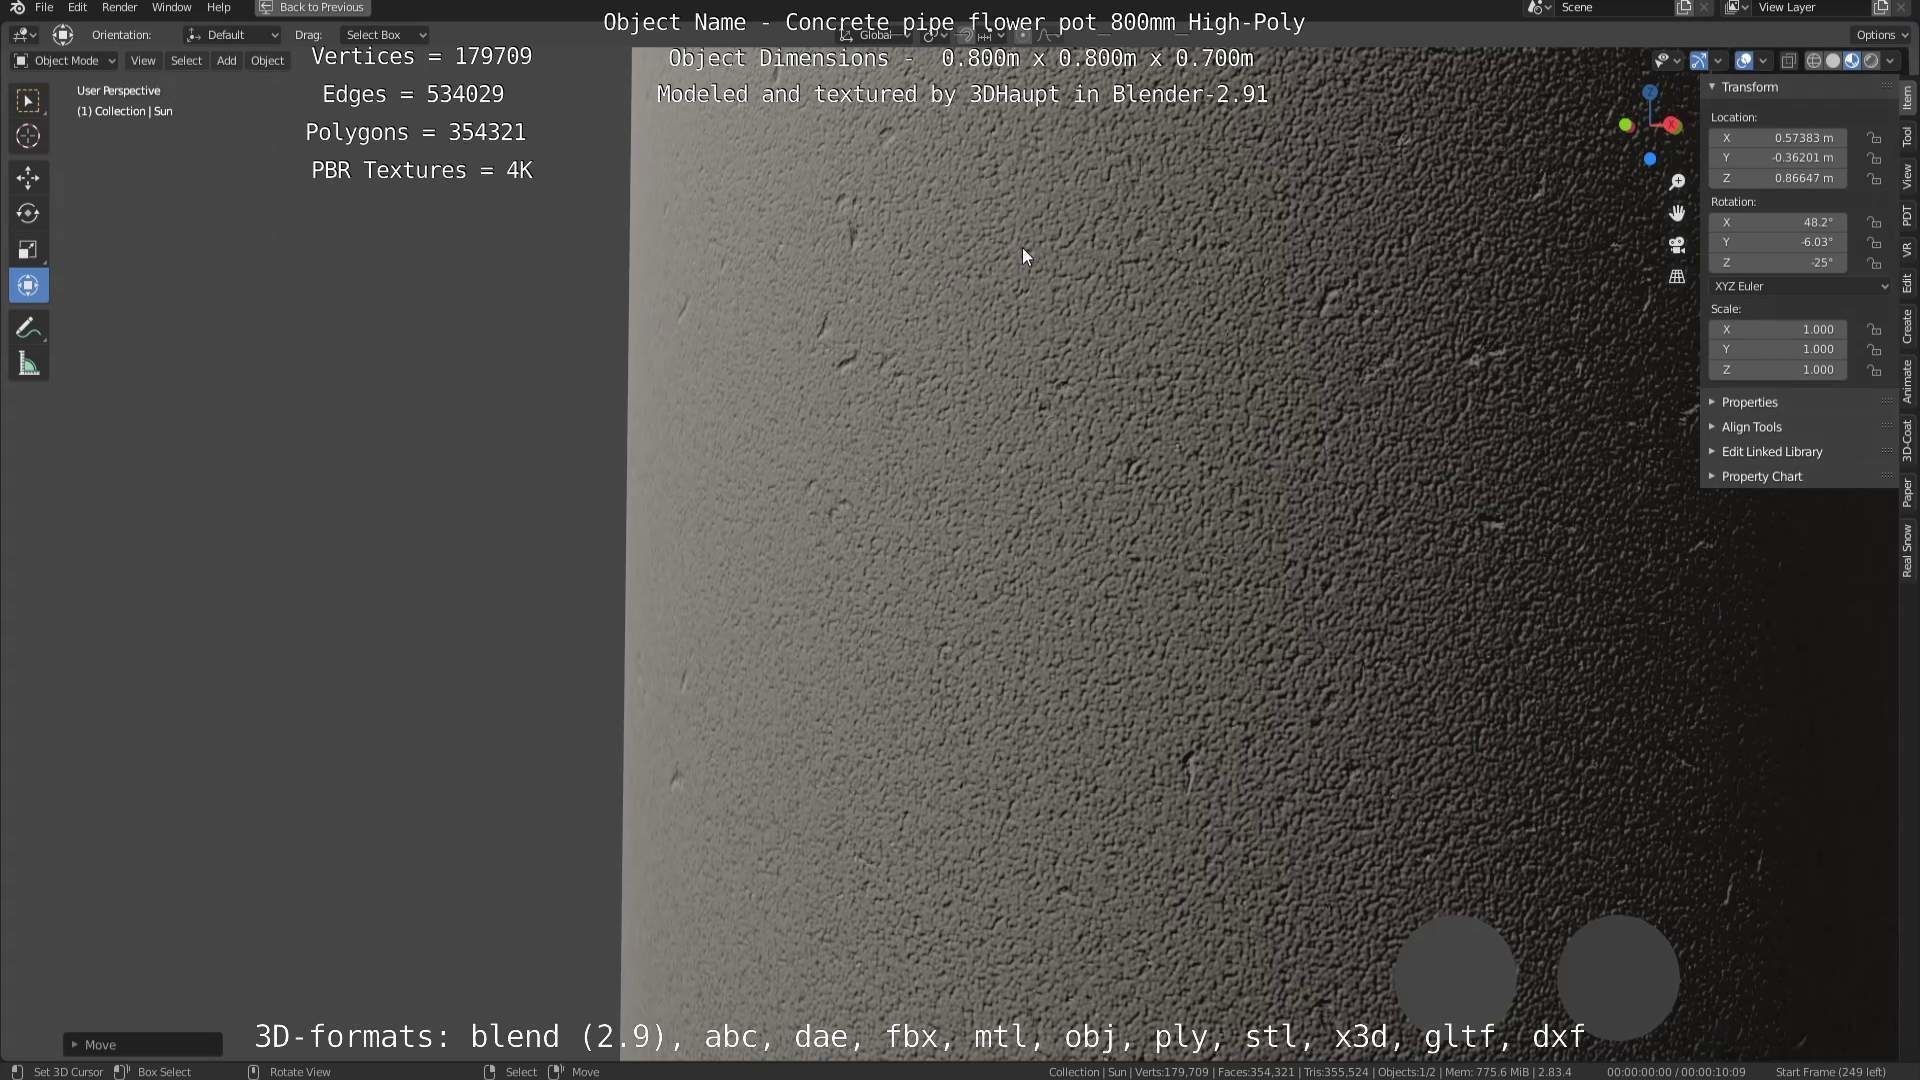
Task: Toggle viewport overlays button
Action: point(1743,61)
